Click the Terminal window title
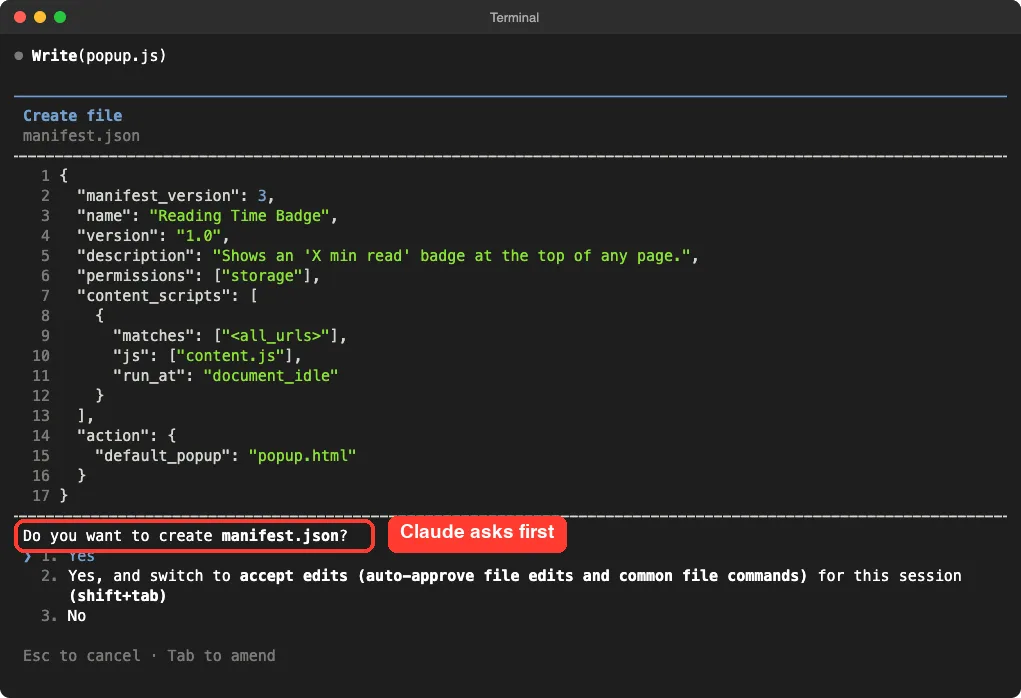 click(x=514, y=18)
